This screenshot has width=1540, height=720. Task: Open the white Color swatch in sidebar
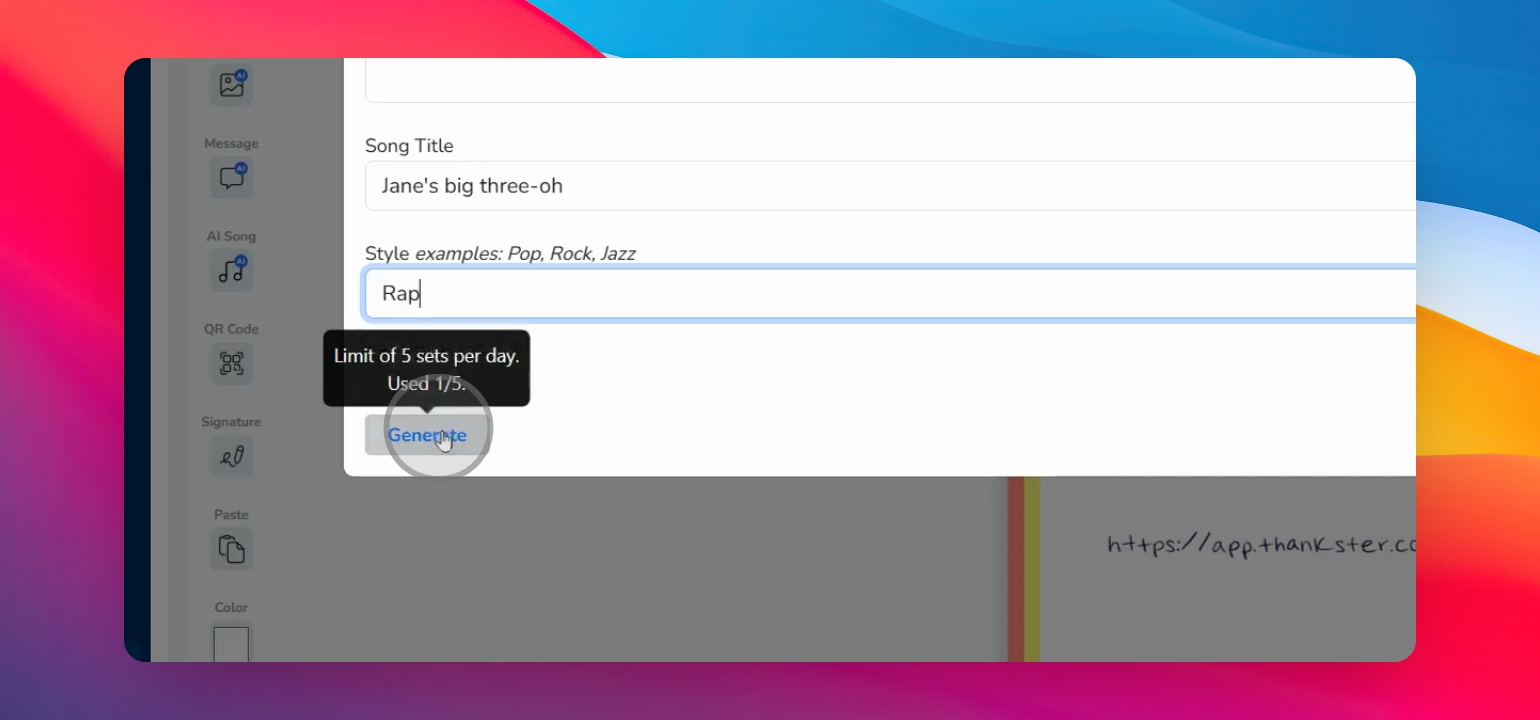pyautogui.click(x=231, y=642)
